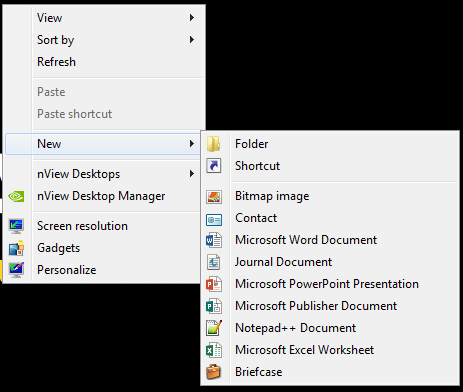This screenshot has height=392, width=463.
Task: Create a new Contact
Action: pyautogui.click(x=330, y=218)
